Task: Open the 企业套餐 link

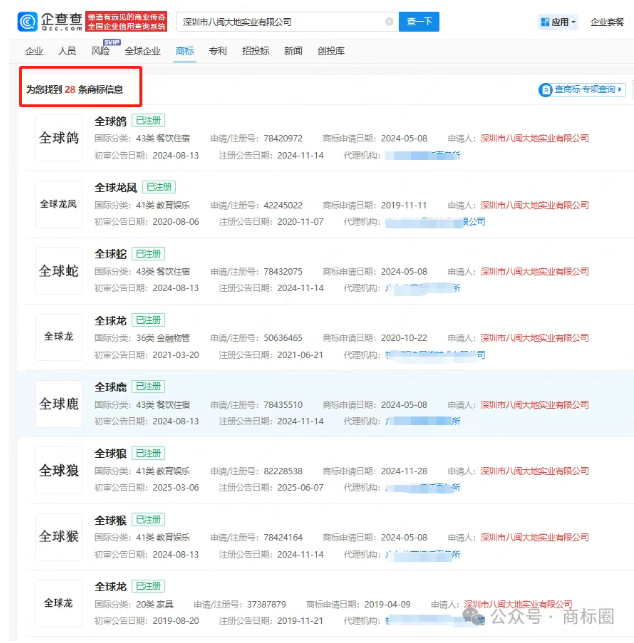Action: click(606, 21)
